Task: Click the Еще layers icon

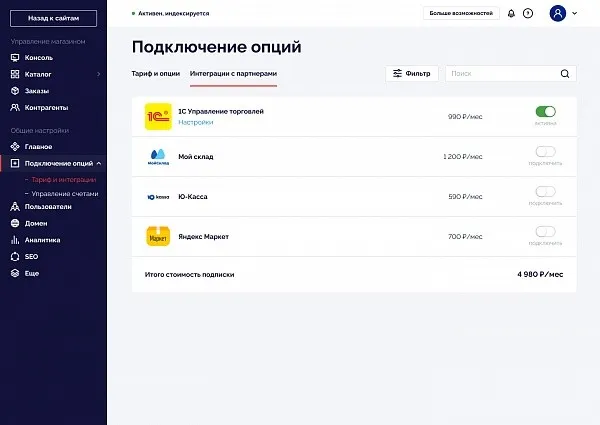Action: [15, 273]
